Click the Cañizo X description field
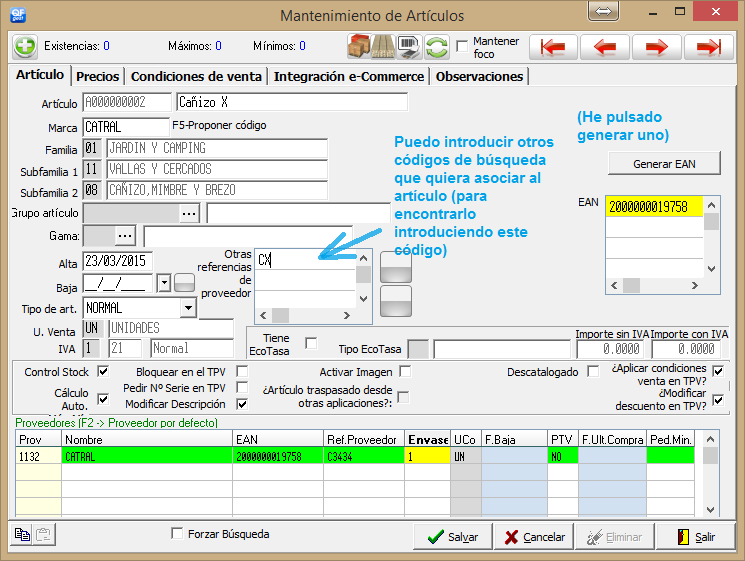Screen dimensions: 745x561 tap(292, 102)
